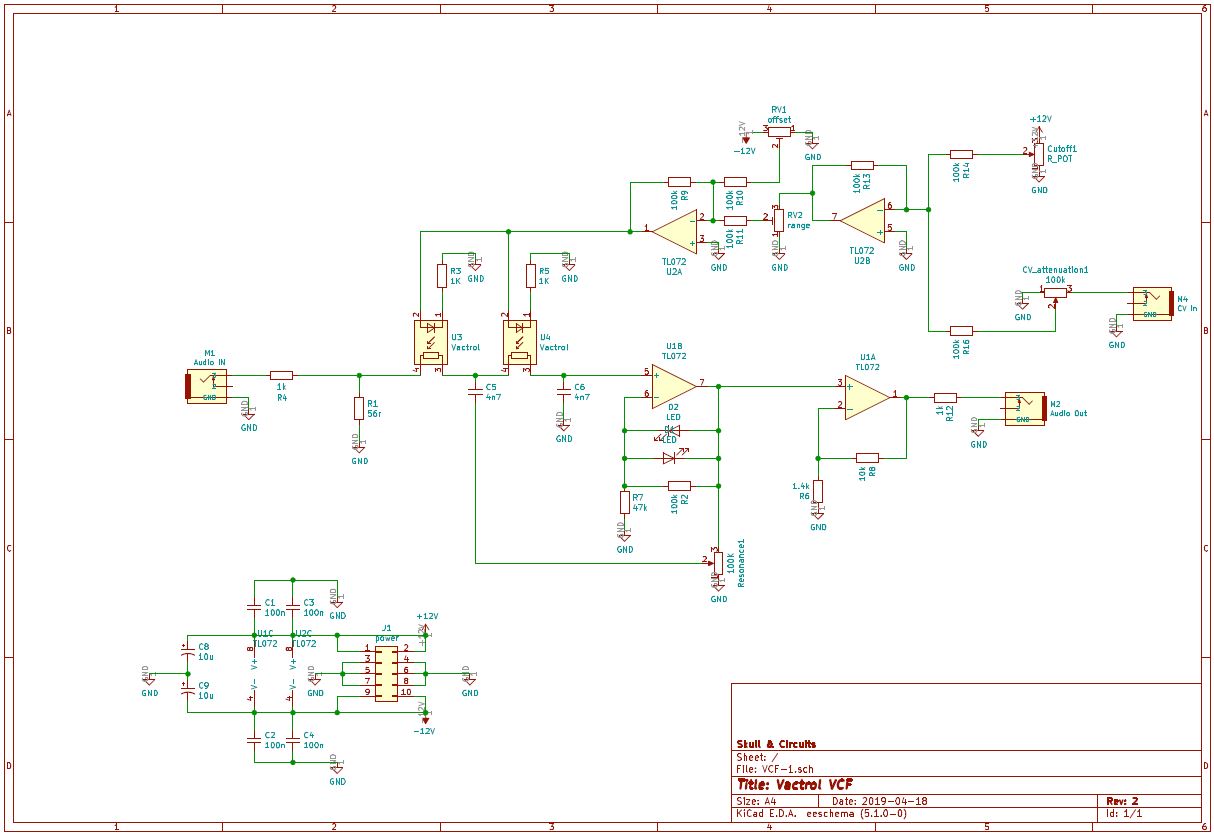This screenshot has height=834, width=1214.
Task: Click resistor R4 symbol
Action: [x=282, y=375]
